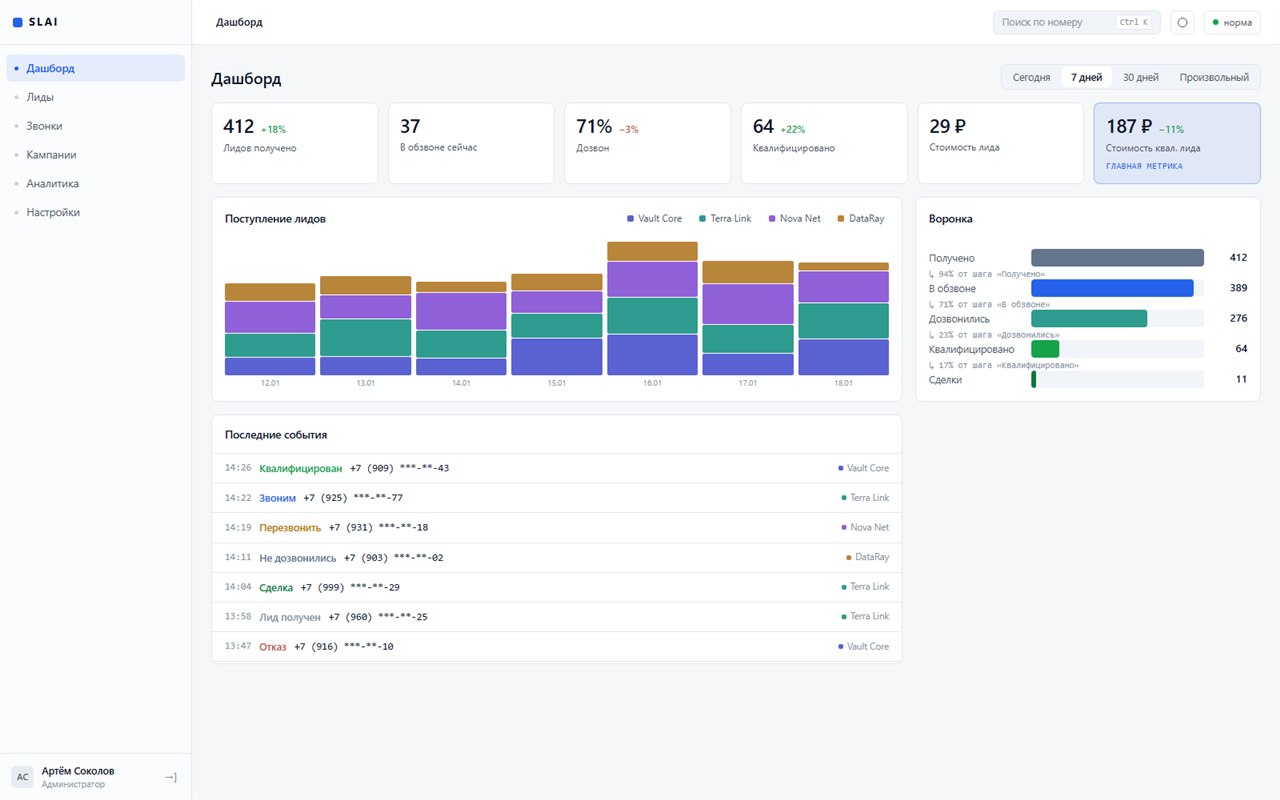The height and width of the screenshot is (800, 1280).
Task: Click the DataRay segment of the 16.01 bar
Action: click(652, 251)
